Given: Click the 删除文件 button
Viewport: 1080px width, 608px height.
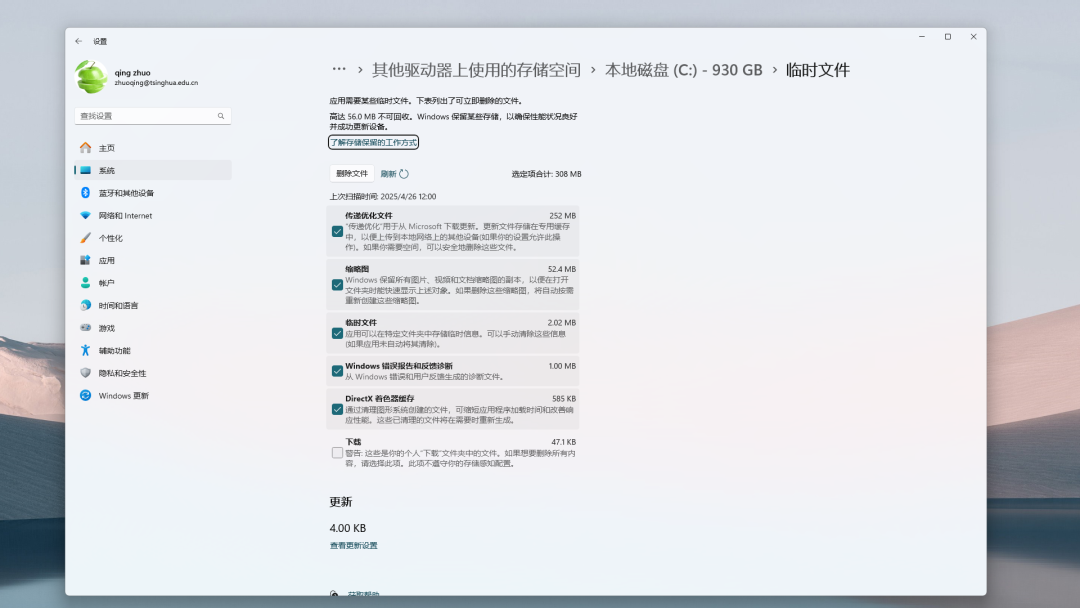Looking at the screenshot, I should pos(352,174).
